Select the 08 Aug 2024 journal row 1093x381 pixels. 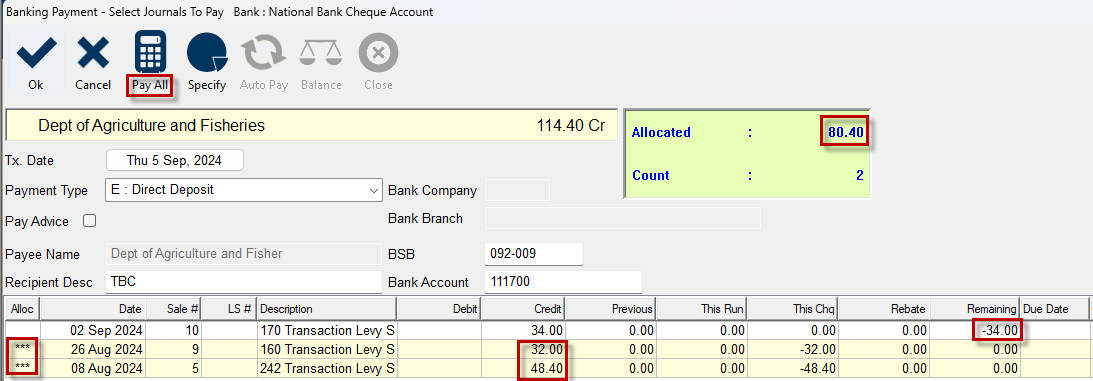point(546,368)
